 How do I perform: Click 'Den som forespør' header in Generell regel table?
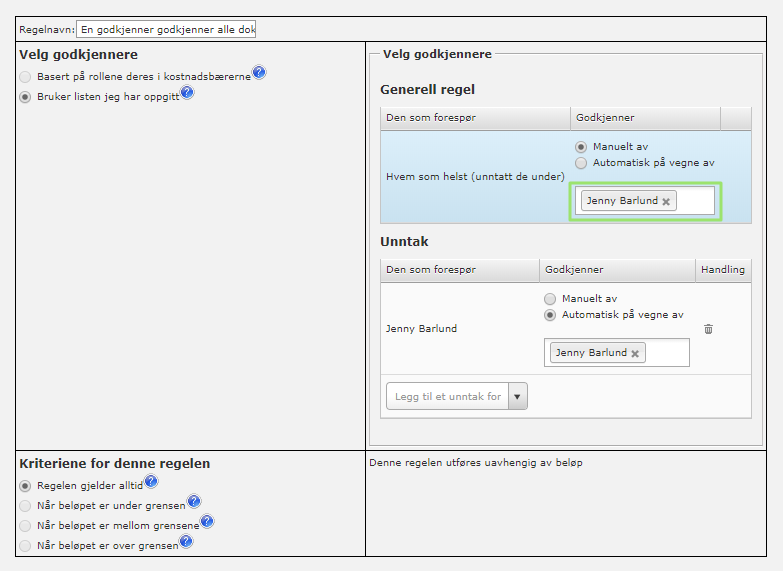coord(475,118)
